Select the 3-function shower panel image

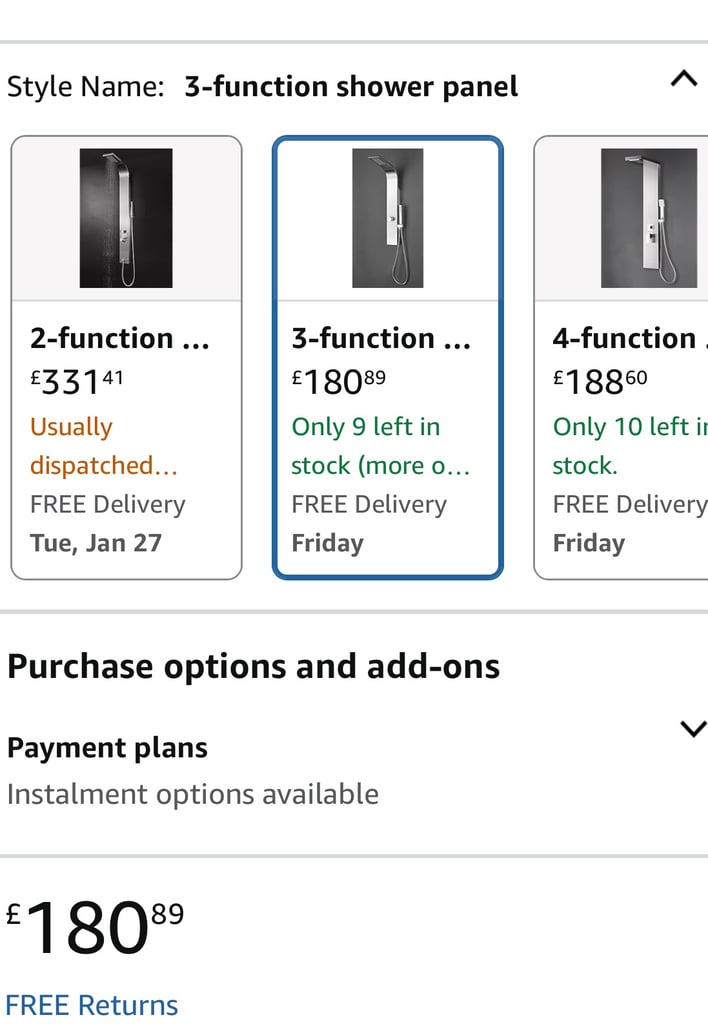pyautogui.click(x=387, y=218)
